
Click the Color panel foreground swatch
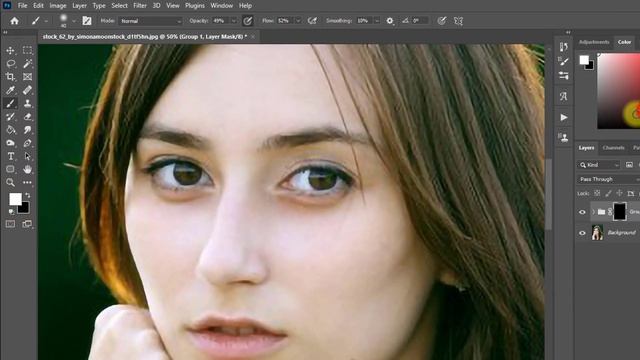(584, 60)
